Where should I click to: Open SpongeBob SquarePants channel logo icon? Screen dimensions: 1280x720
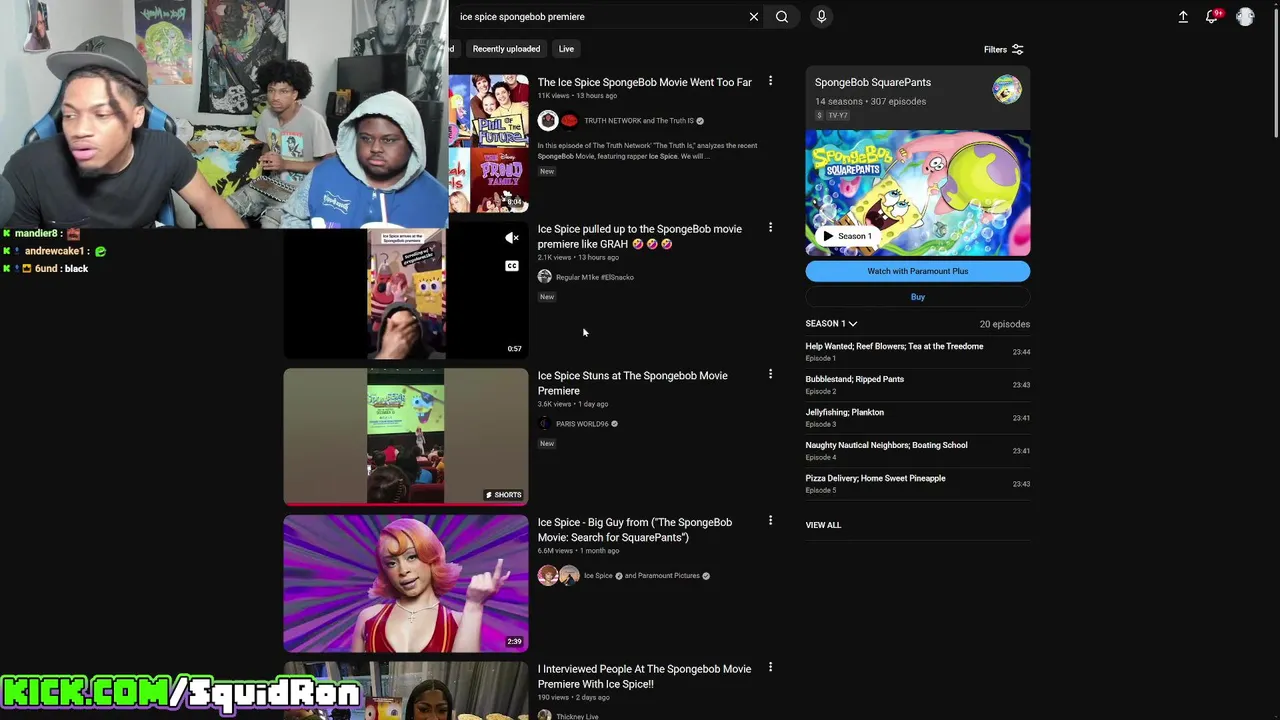click(x=1007, y=89)
